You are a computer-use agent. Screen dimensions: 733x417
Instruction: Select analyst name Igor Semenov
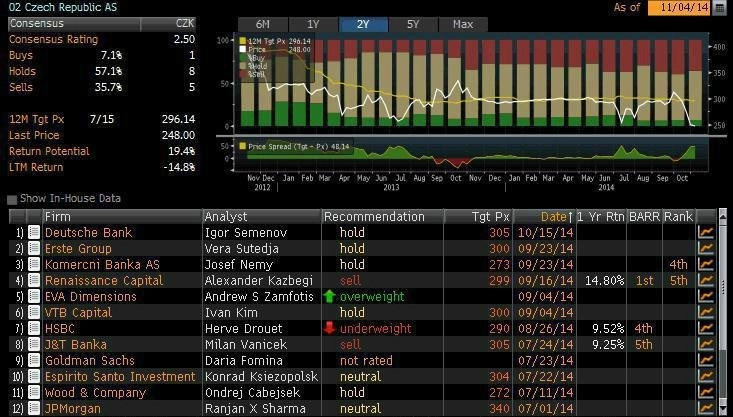[245, 232]
